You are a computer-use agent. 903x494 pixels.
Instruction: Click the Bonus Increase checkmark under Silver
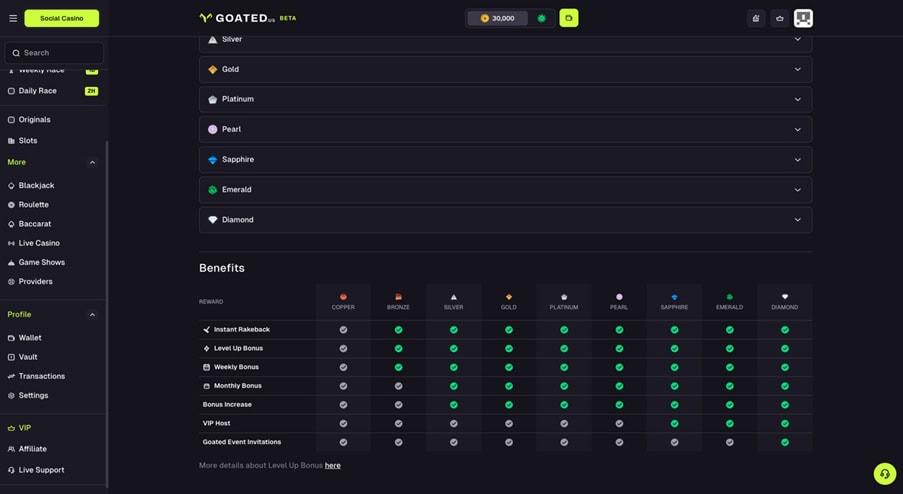coord(454,405)
